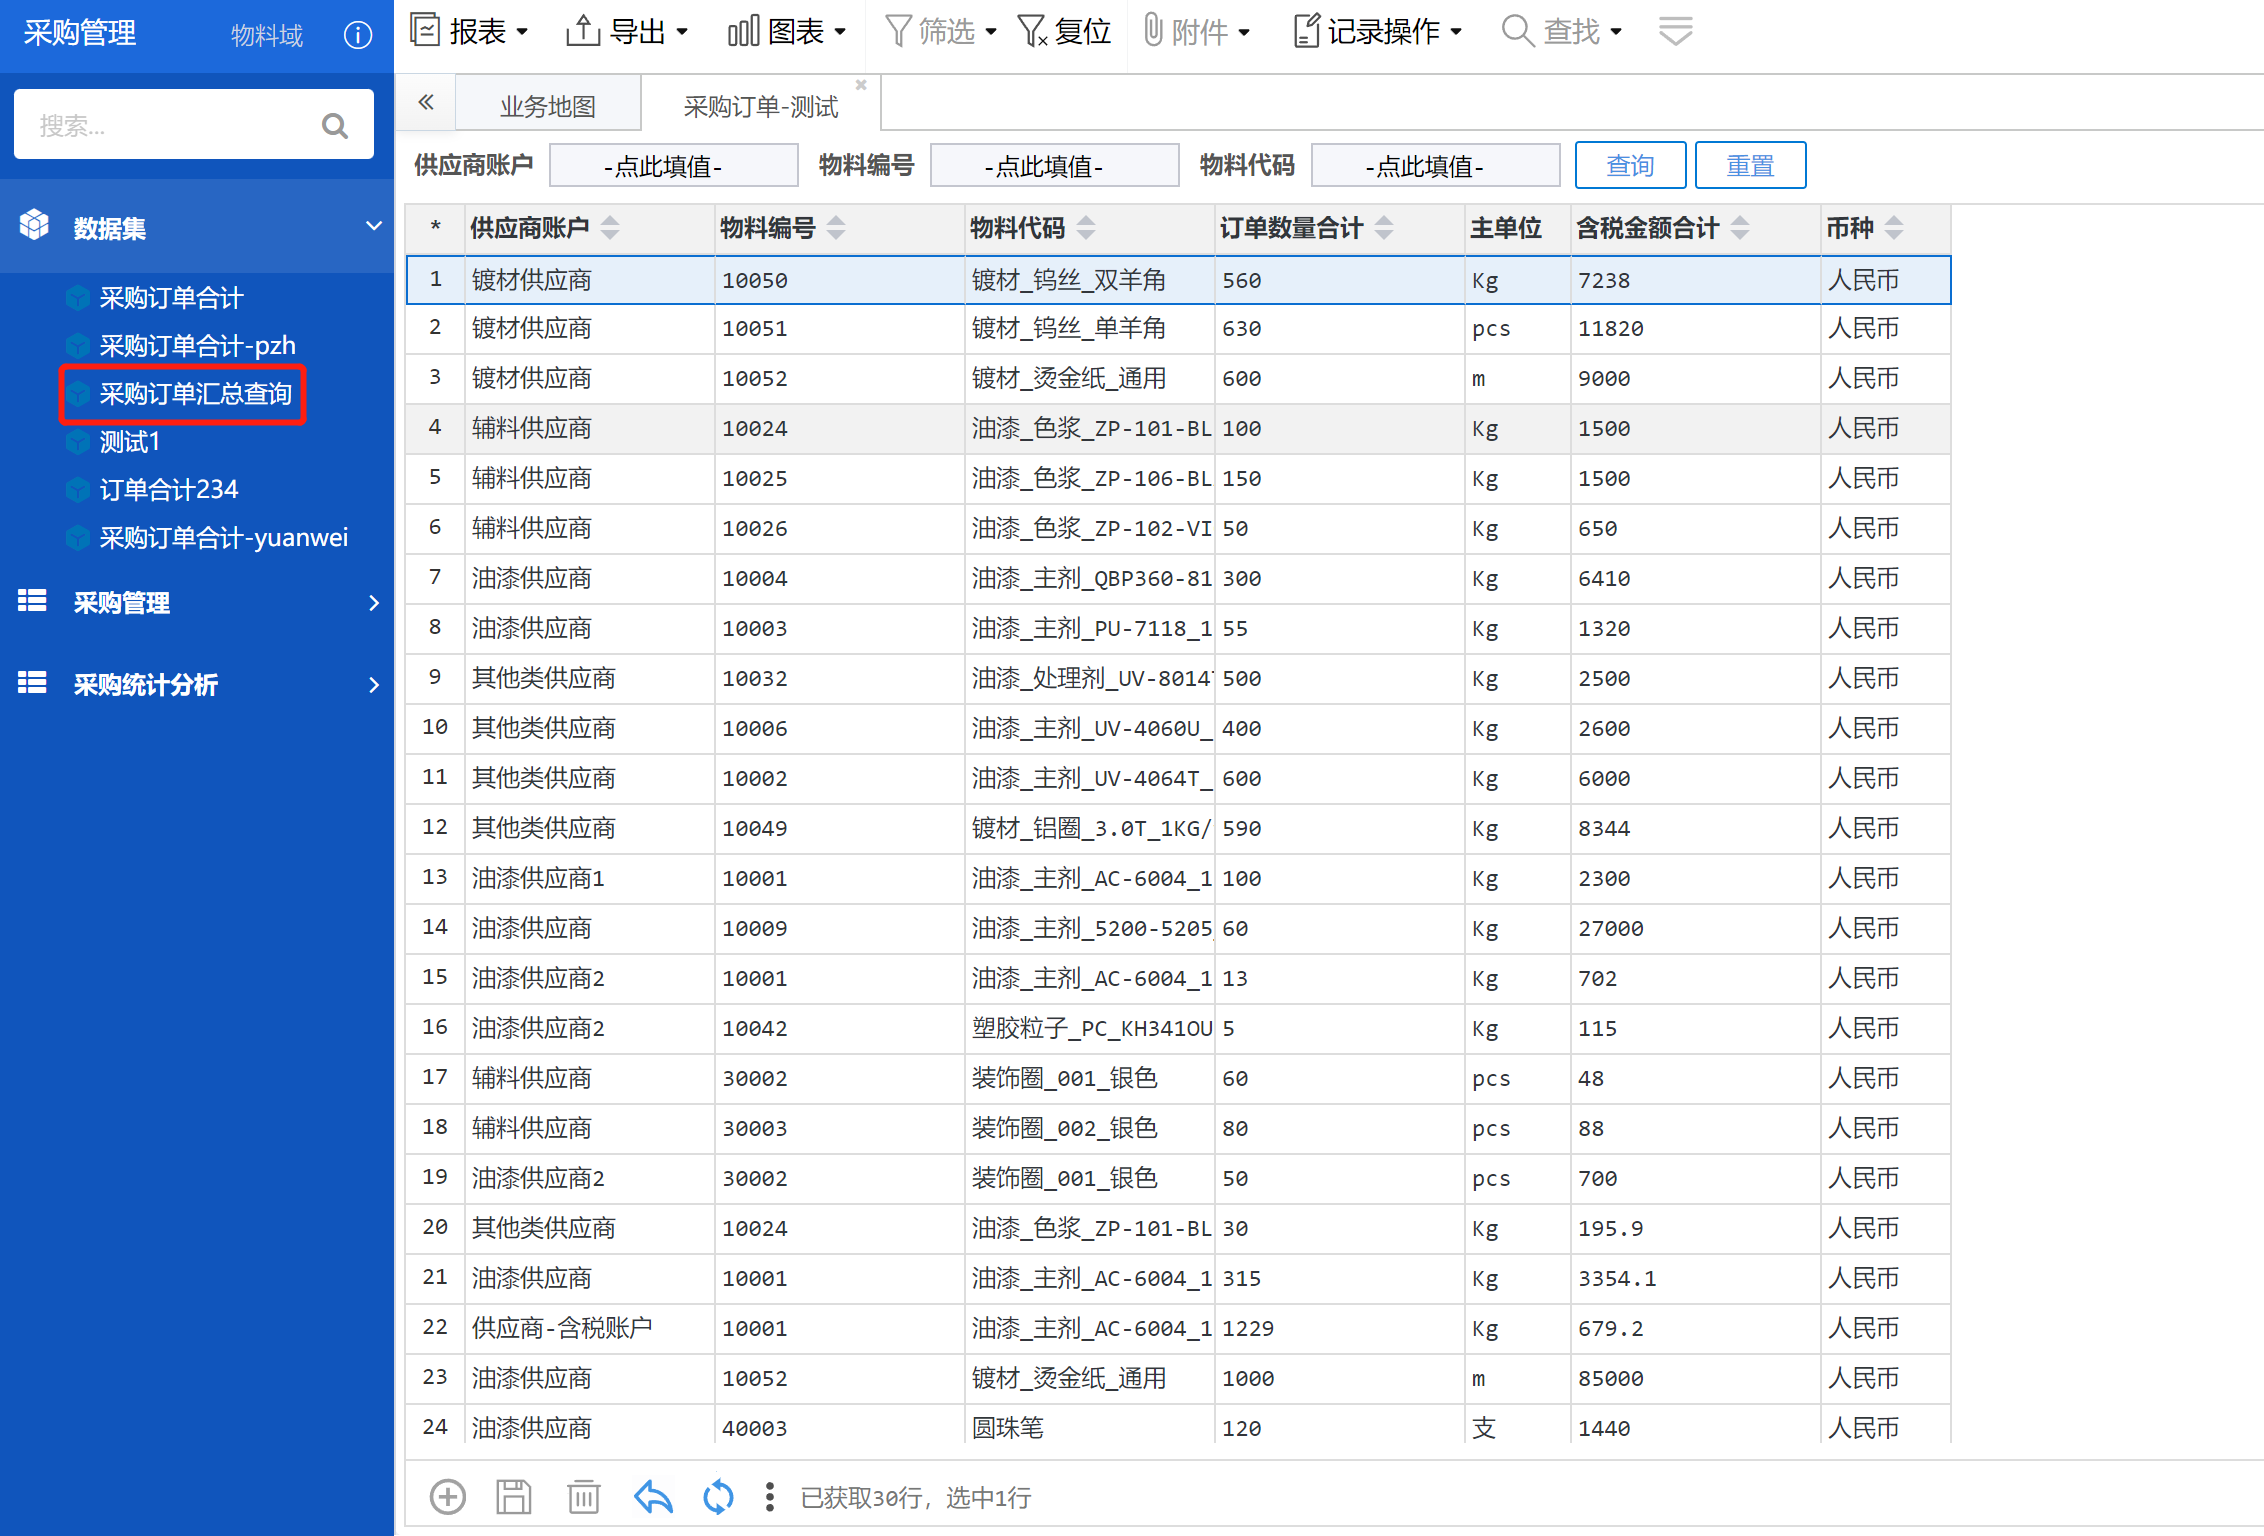Click cell 镀材_钨丝_双羊角 in row 1
The height and width of the screenshot is (1536, 2264).
[1089, 280]
